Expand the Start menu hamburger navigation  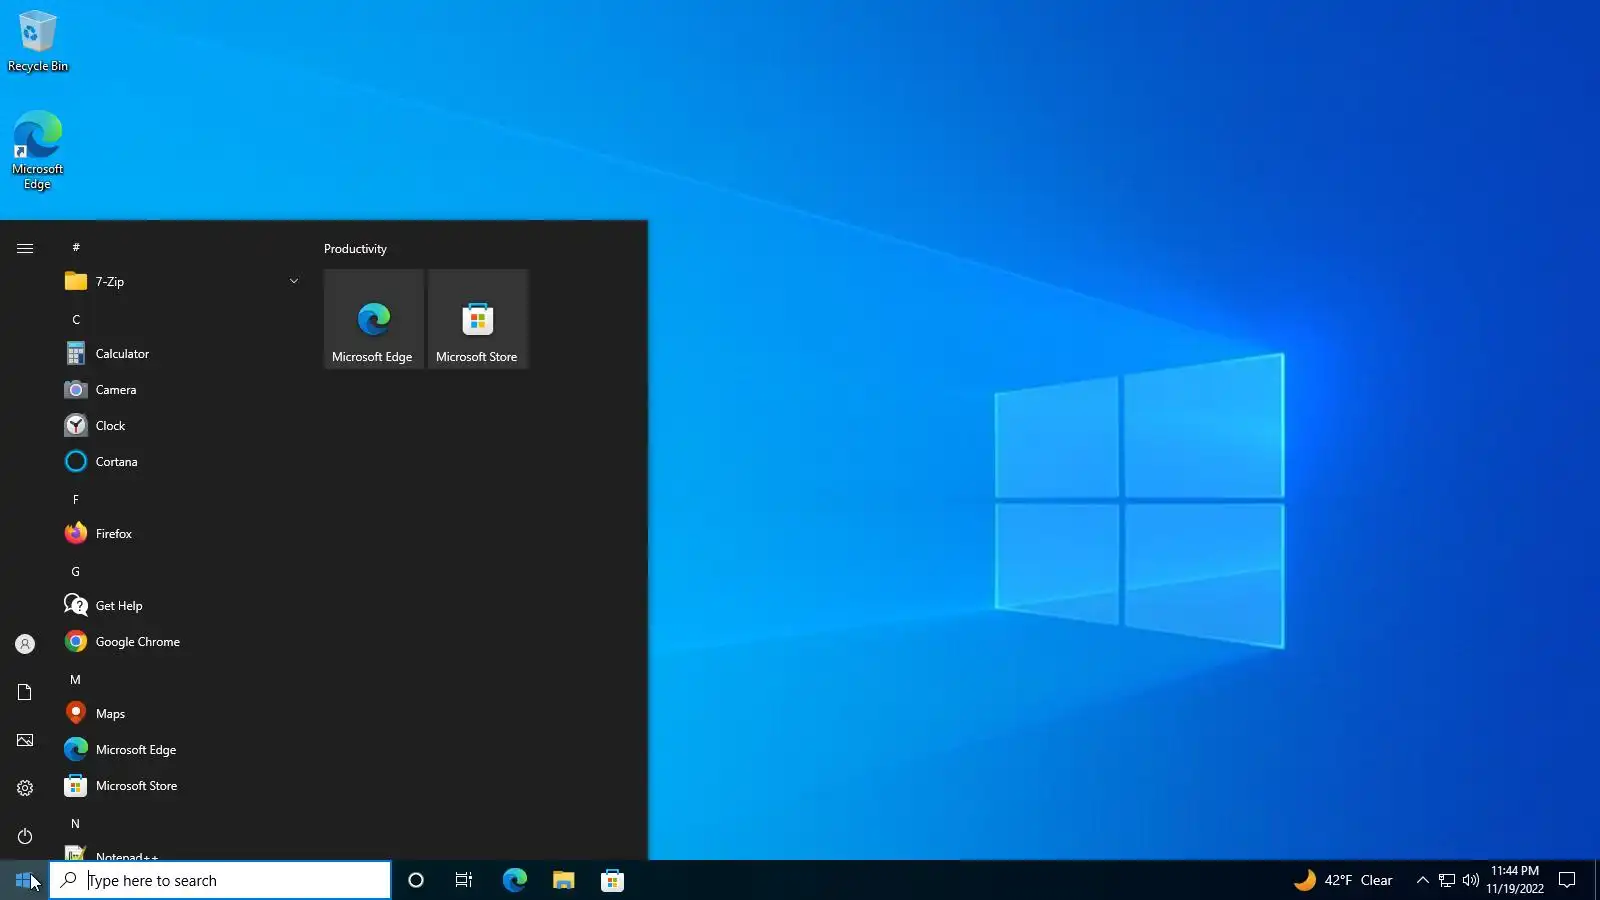point(25,248)
